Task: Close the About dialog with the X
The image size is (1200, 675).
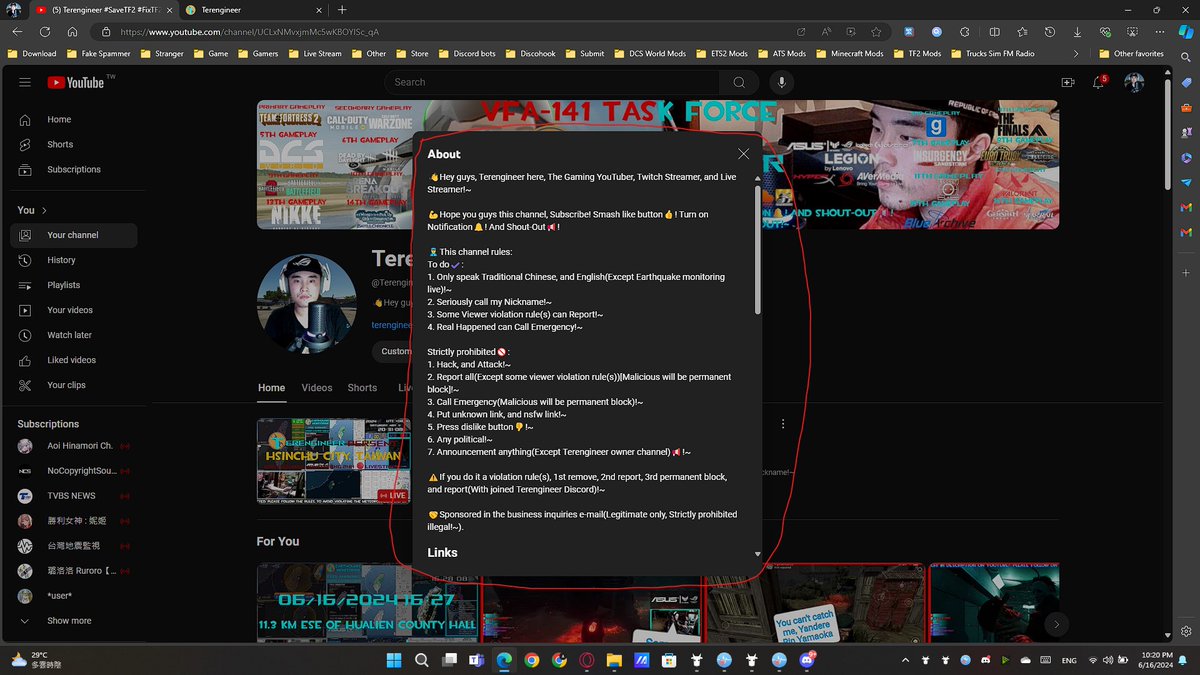Action: tap(743, 154)
